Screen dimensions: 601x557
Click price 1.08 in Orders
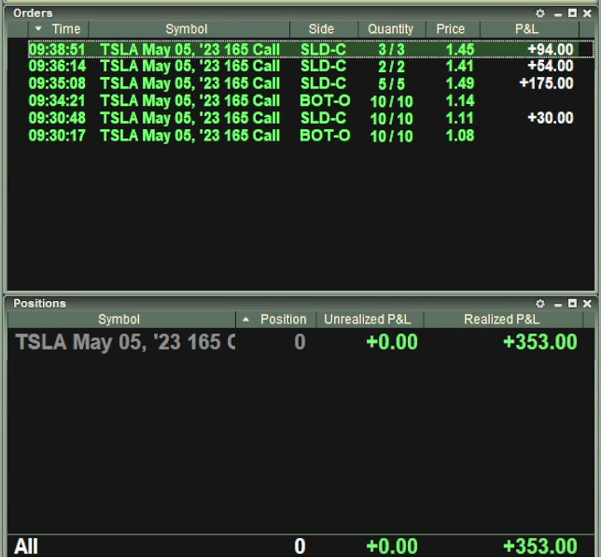[x=460, y=135]
